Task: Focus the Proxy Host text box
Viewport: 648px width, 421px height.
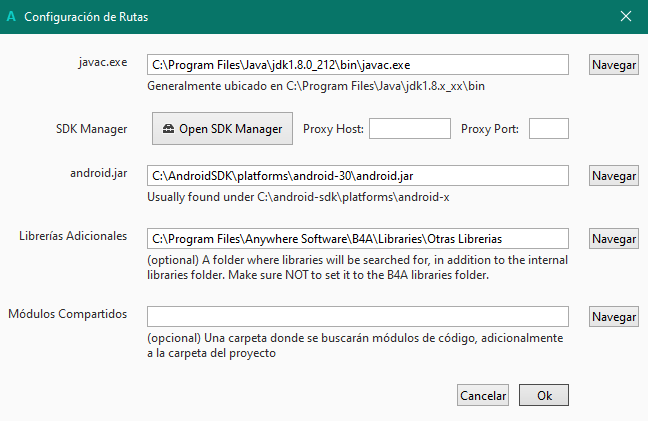Action: [x=410, y=129]
